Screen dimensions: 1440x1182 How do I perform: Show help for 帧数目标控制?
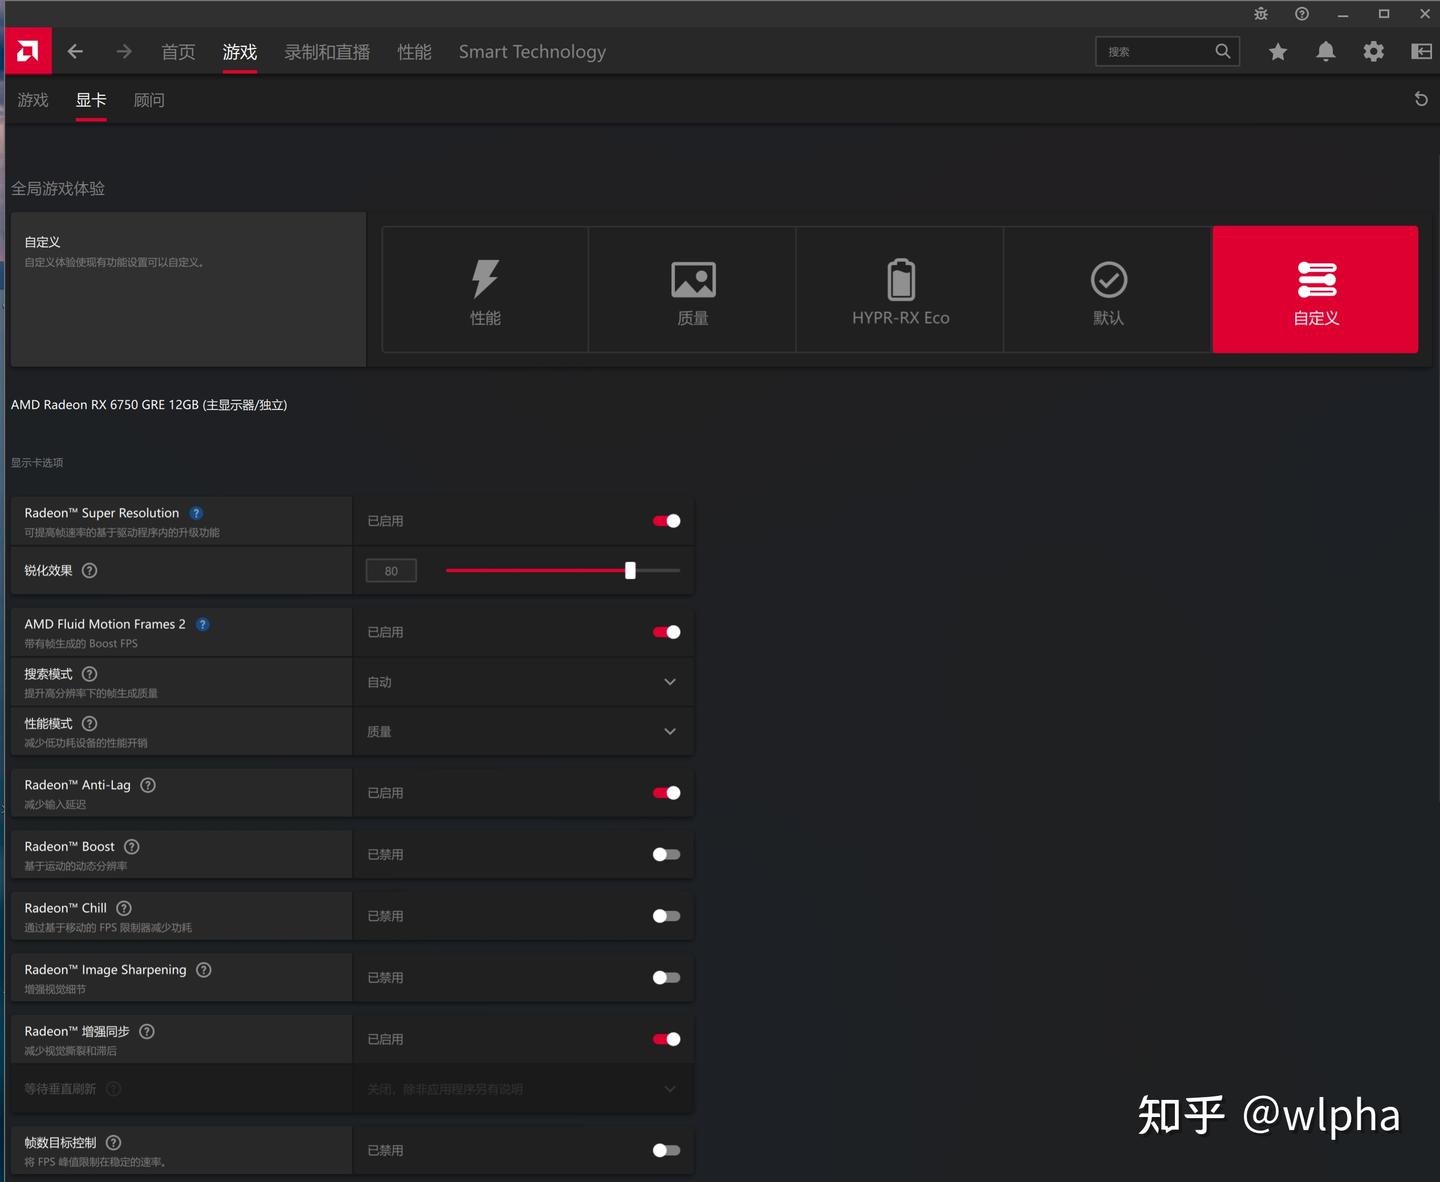click(x=114, y=1143)
